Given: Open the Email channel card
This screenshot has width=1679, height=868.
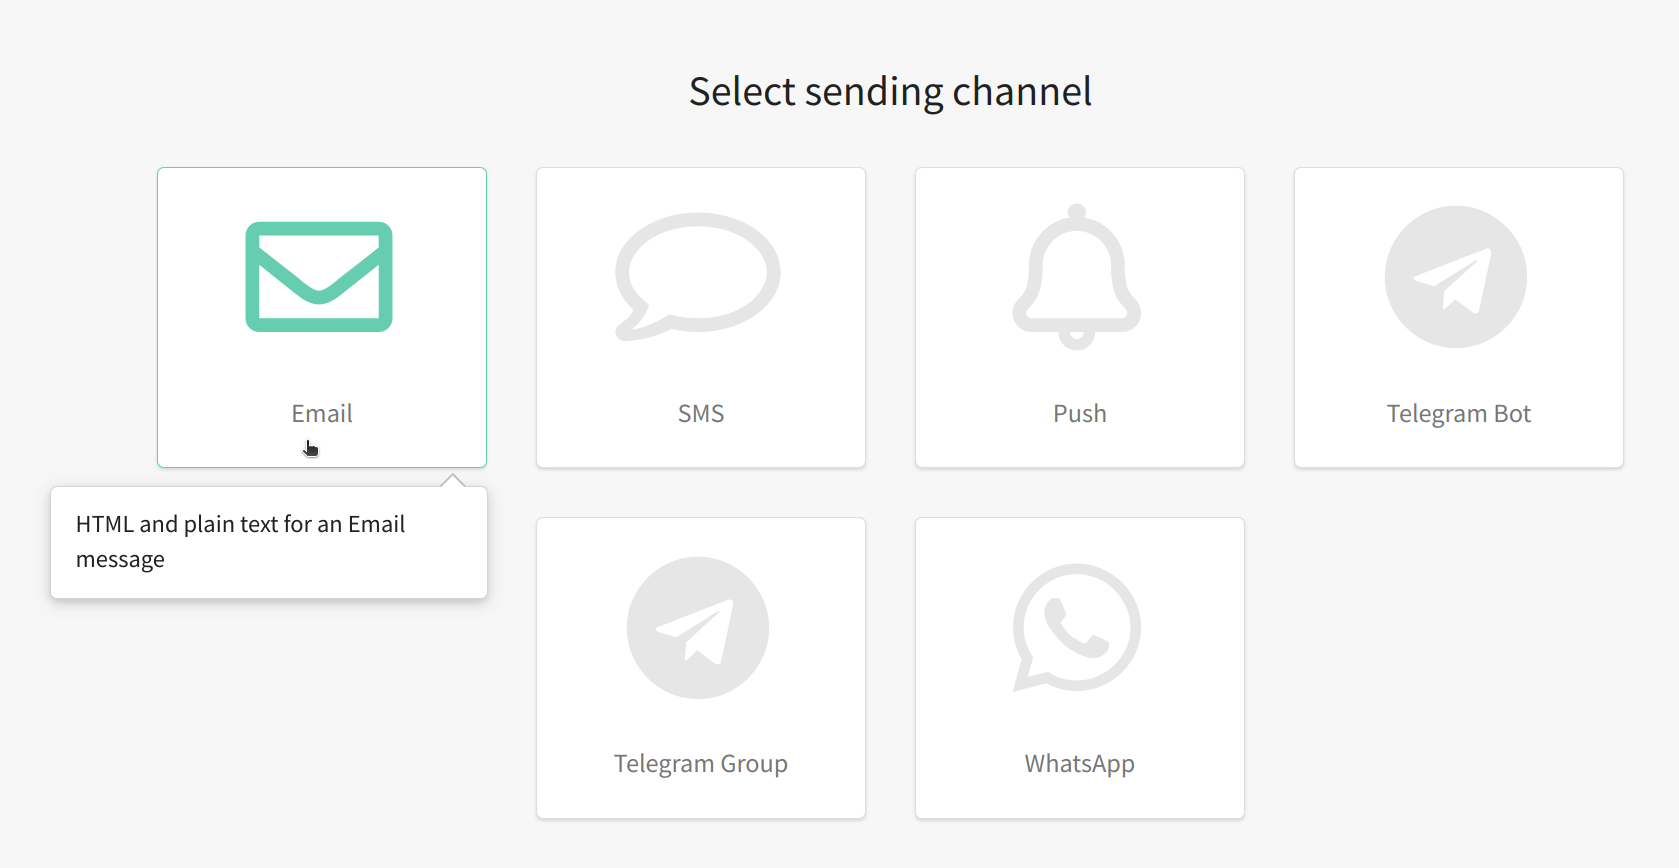Looking at the screenshot, I should tap(322, 317).
